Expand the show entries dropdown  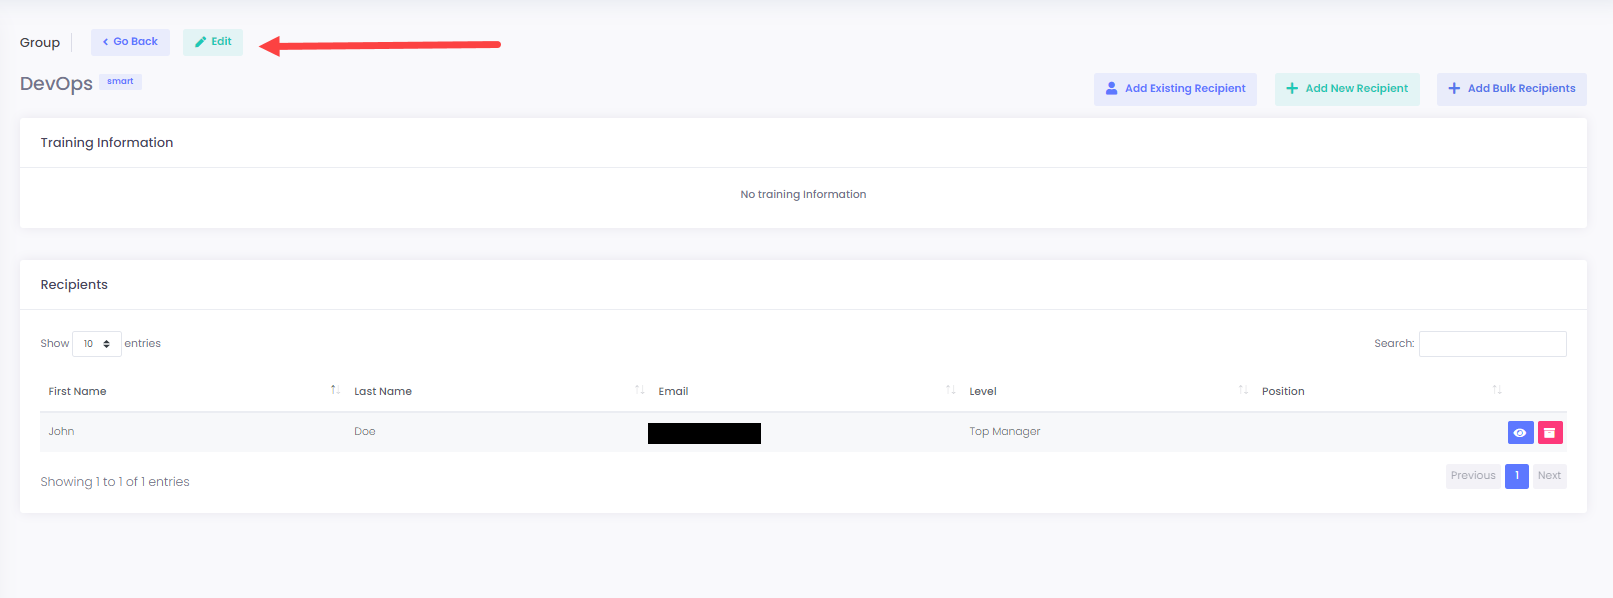97,344
